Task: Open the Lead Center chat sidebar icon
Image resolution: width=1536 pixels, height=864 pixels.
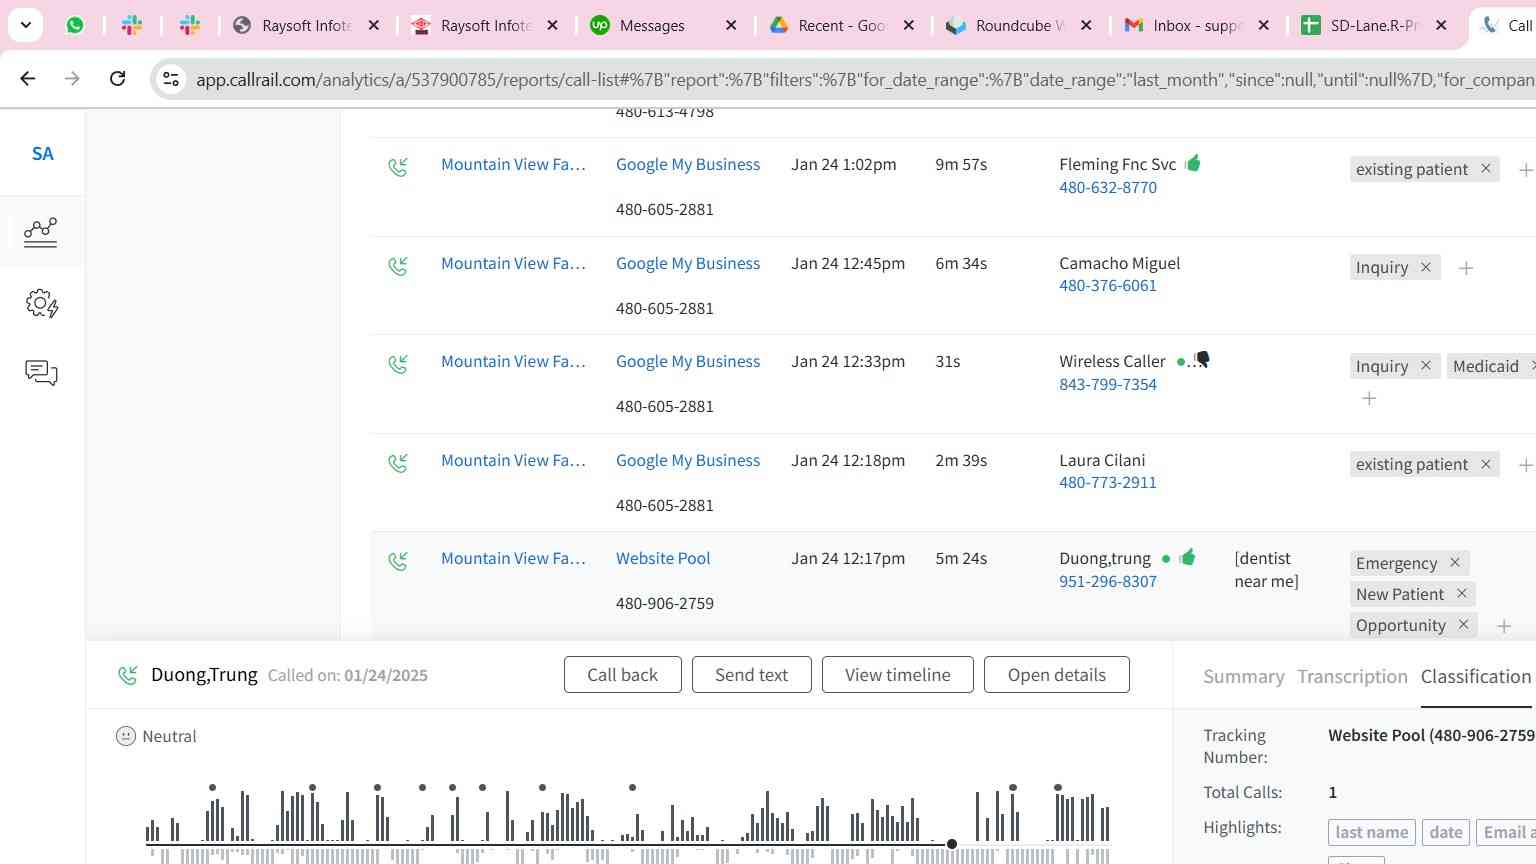Action: click(41, 373)
